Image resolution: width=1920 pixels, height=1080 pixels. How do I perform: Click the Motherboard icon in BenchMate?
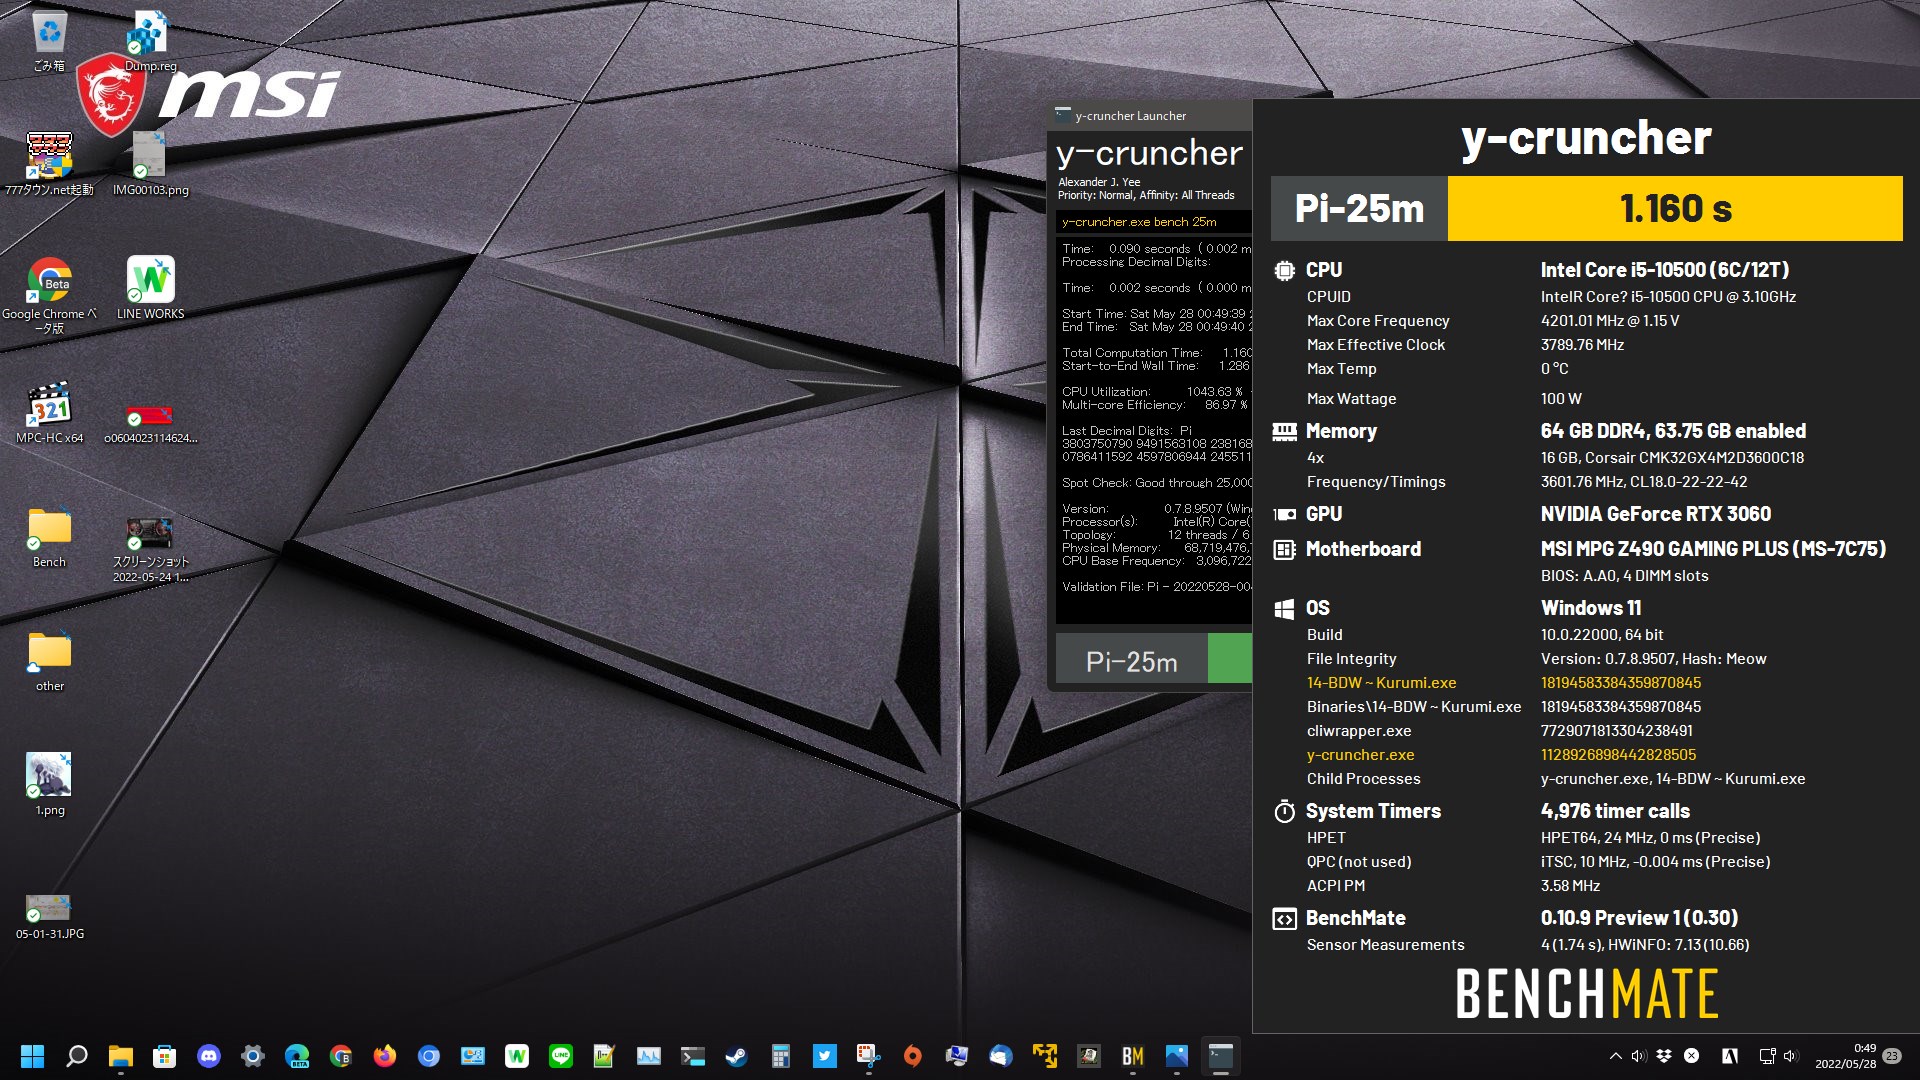[x=1284, y=549]
